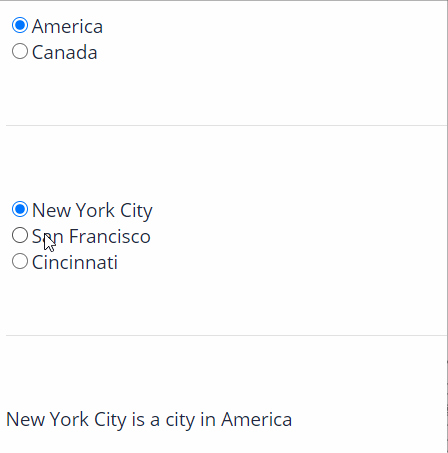This screenshot has width=448, height=453.
Task: Click the divider line below the Canada option
Action: (227, 126)
